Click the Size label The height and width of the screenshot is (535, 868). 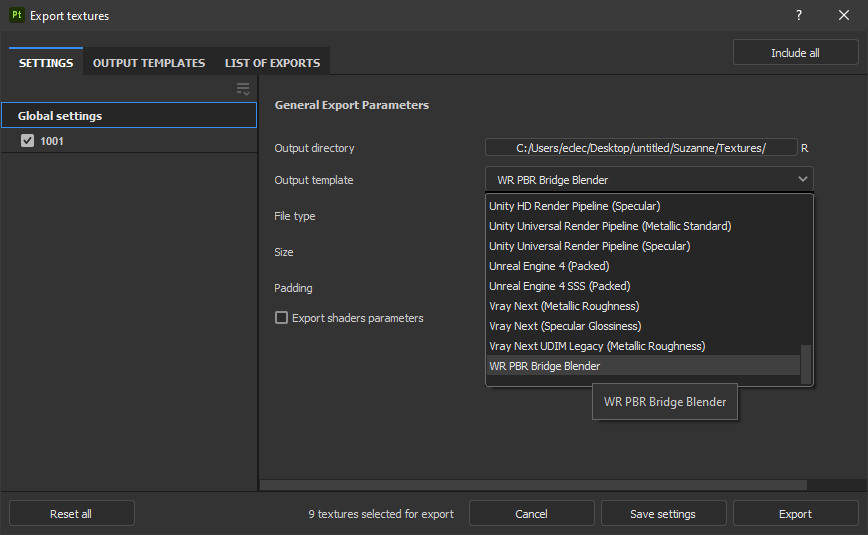pyautogui.click(x=283, y=252)
